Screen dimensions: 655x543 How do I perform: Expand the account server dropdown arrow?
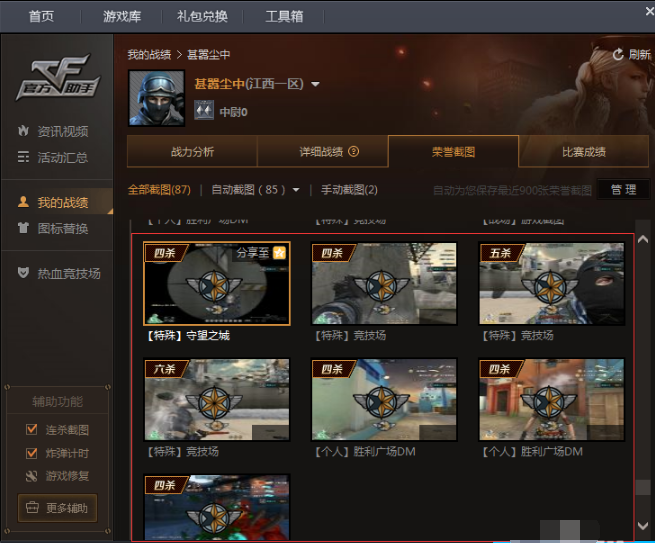tap(315, 85)
